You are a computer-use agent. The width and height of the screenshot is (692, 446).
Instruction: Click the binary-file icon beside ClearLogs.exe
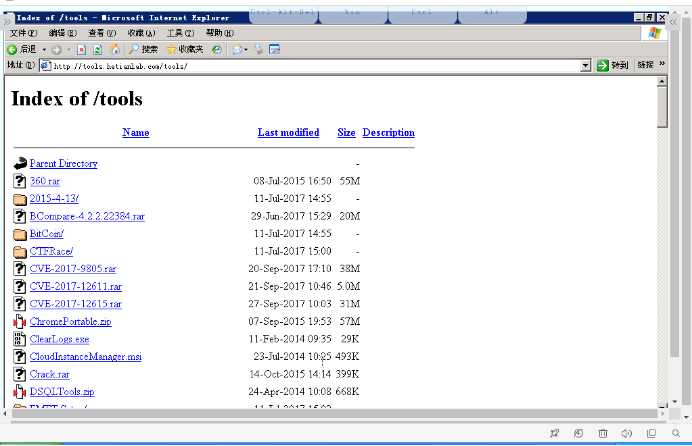click(20, 339)
